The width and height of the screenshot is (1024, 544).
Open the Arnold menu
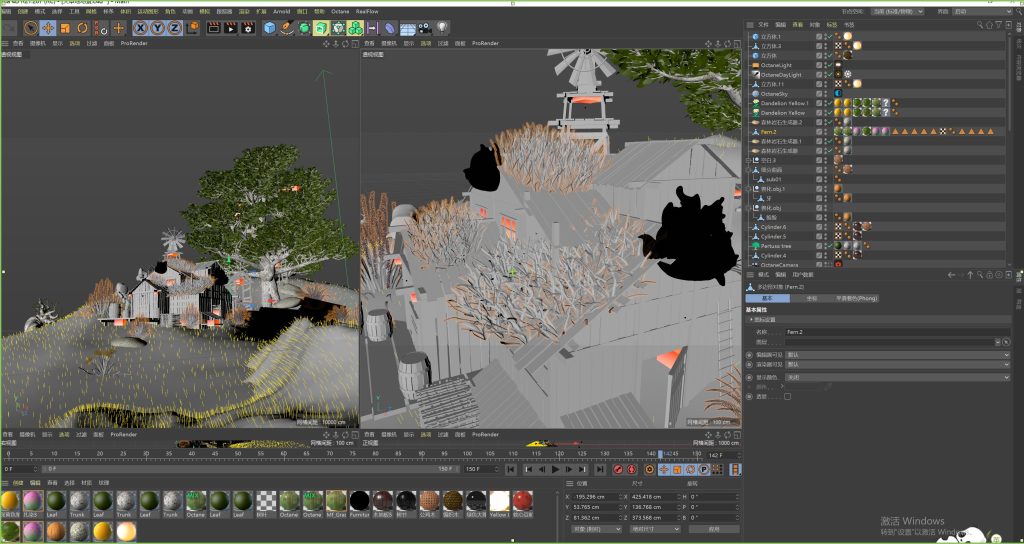281,11
